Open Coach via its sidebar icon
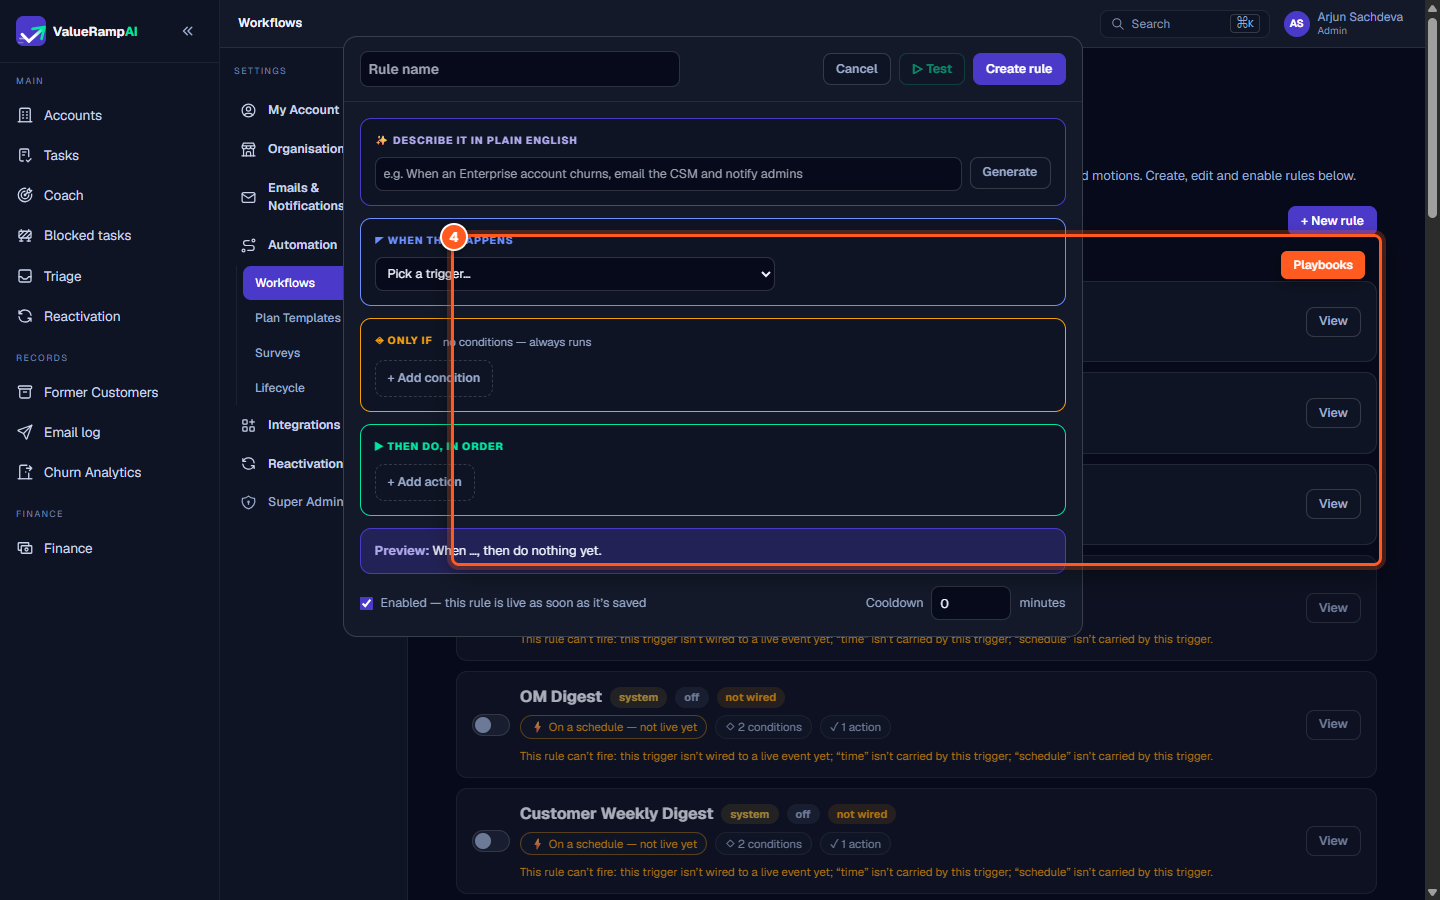1440x900 pixels. point(25,195)
